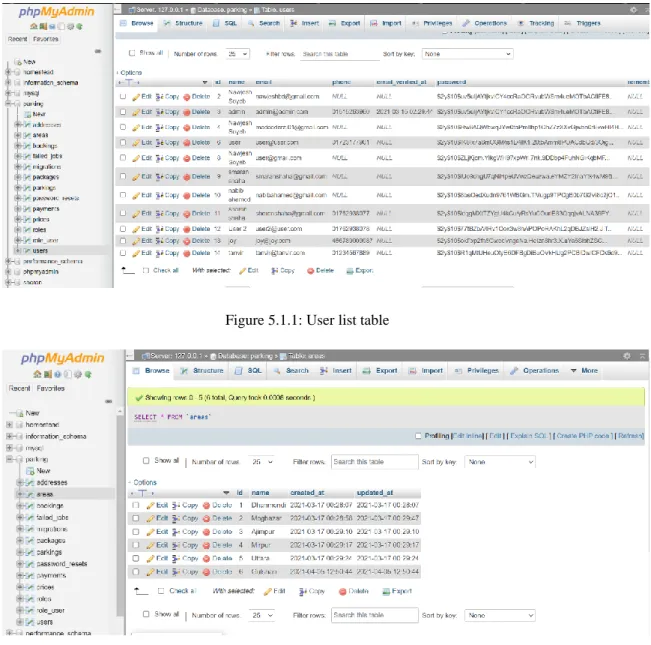Click Copy icon for the User 2 row

[x=159, y=229]
